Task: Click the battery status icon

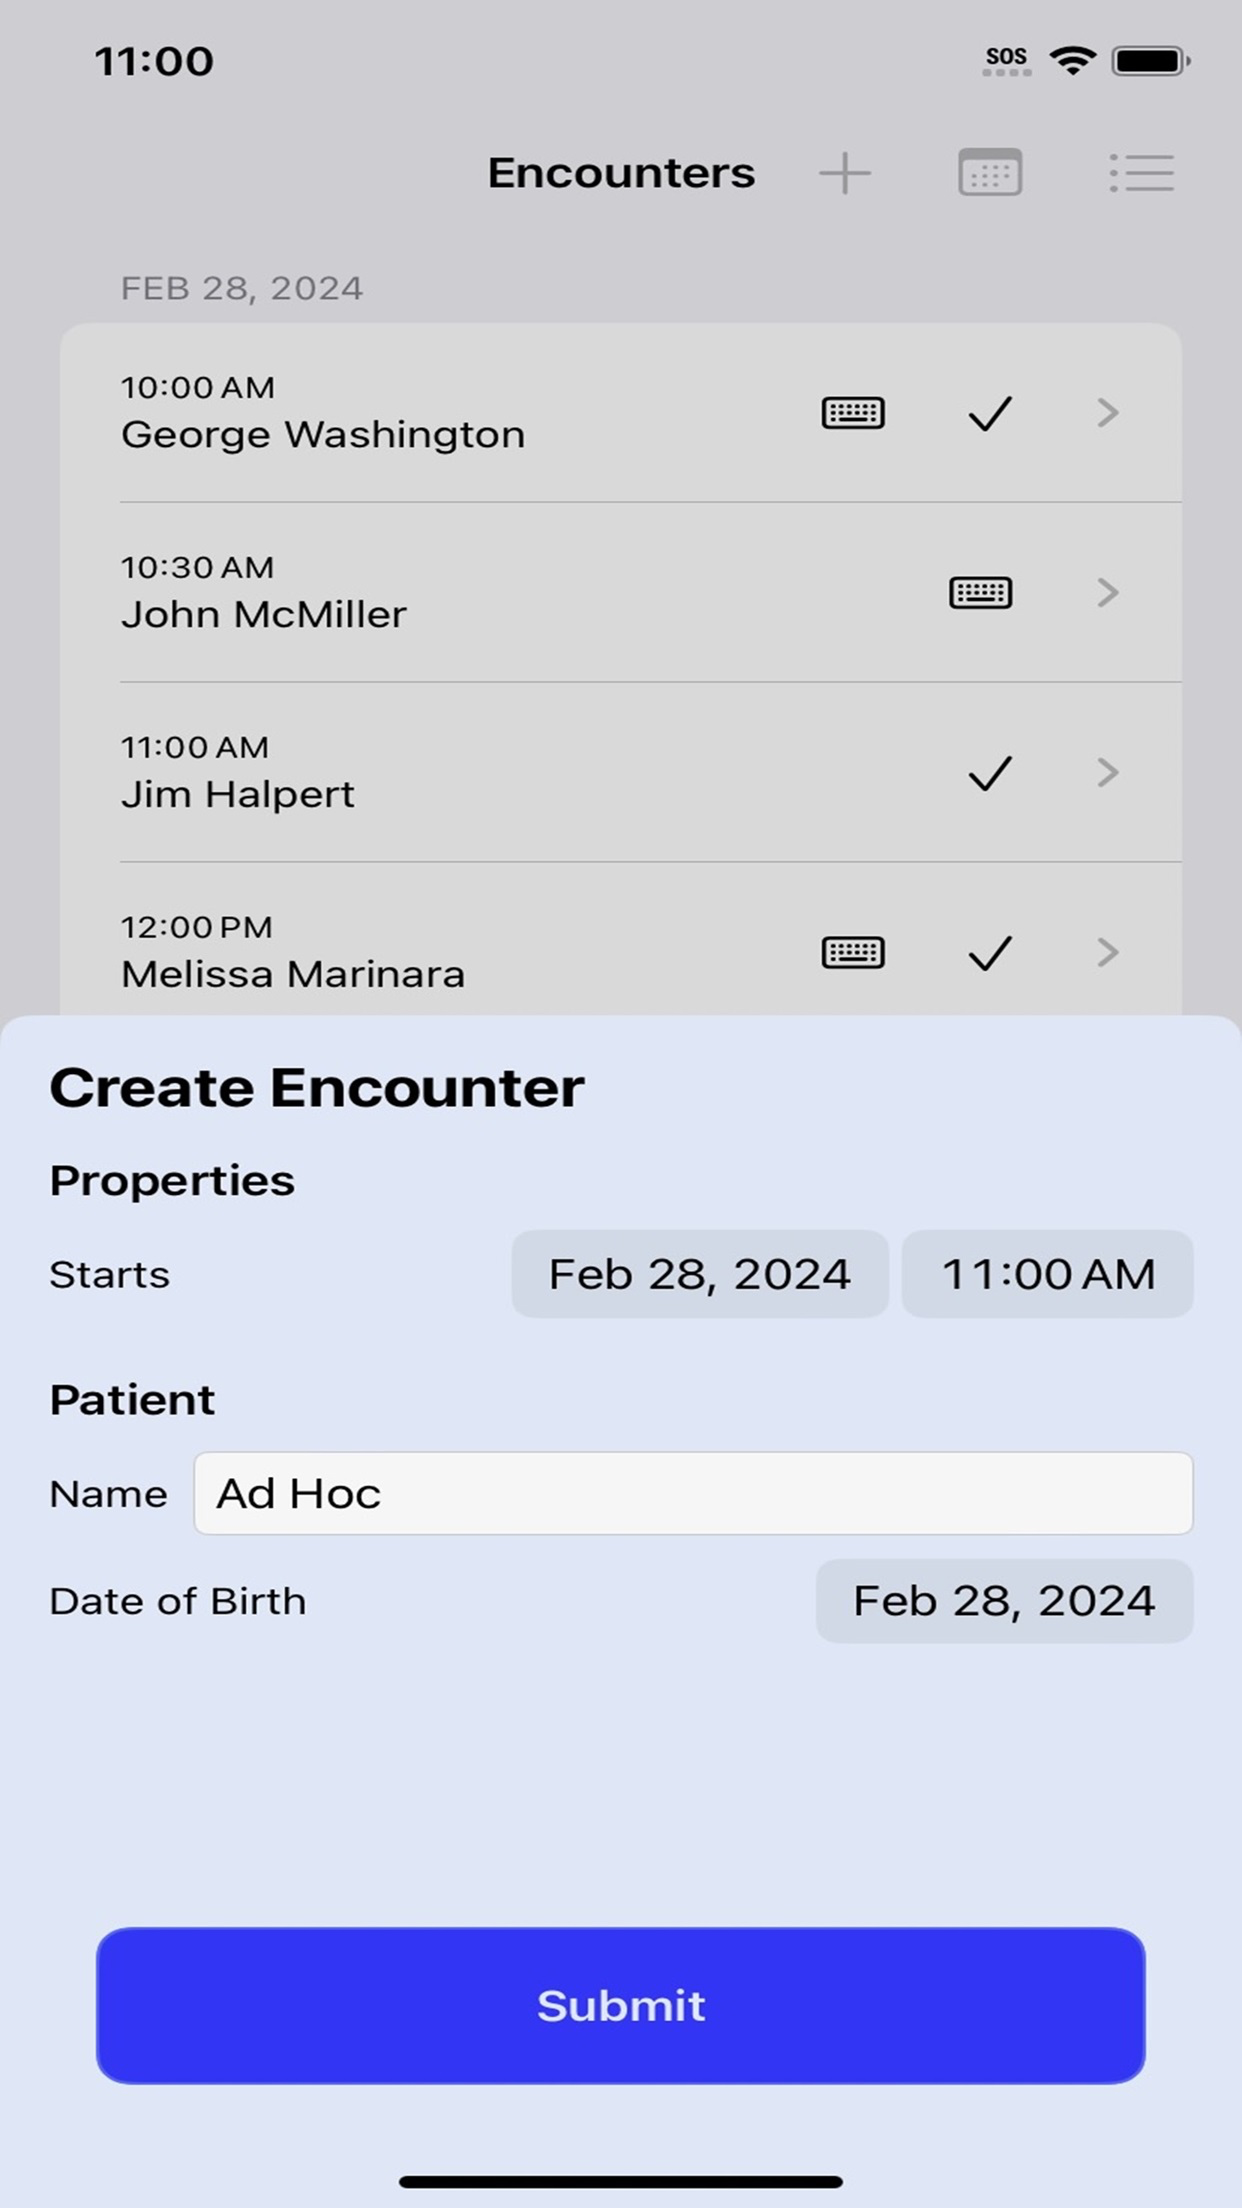Action: [x=1151, y=61]
